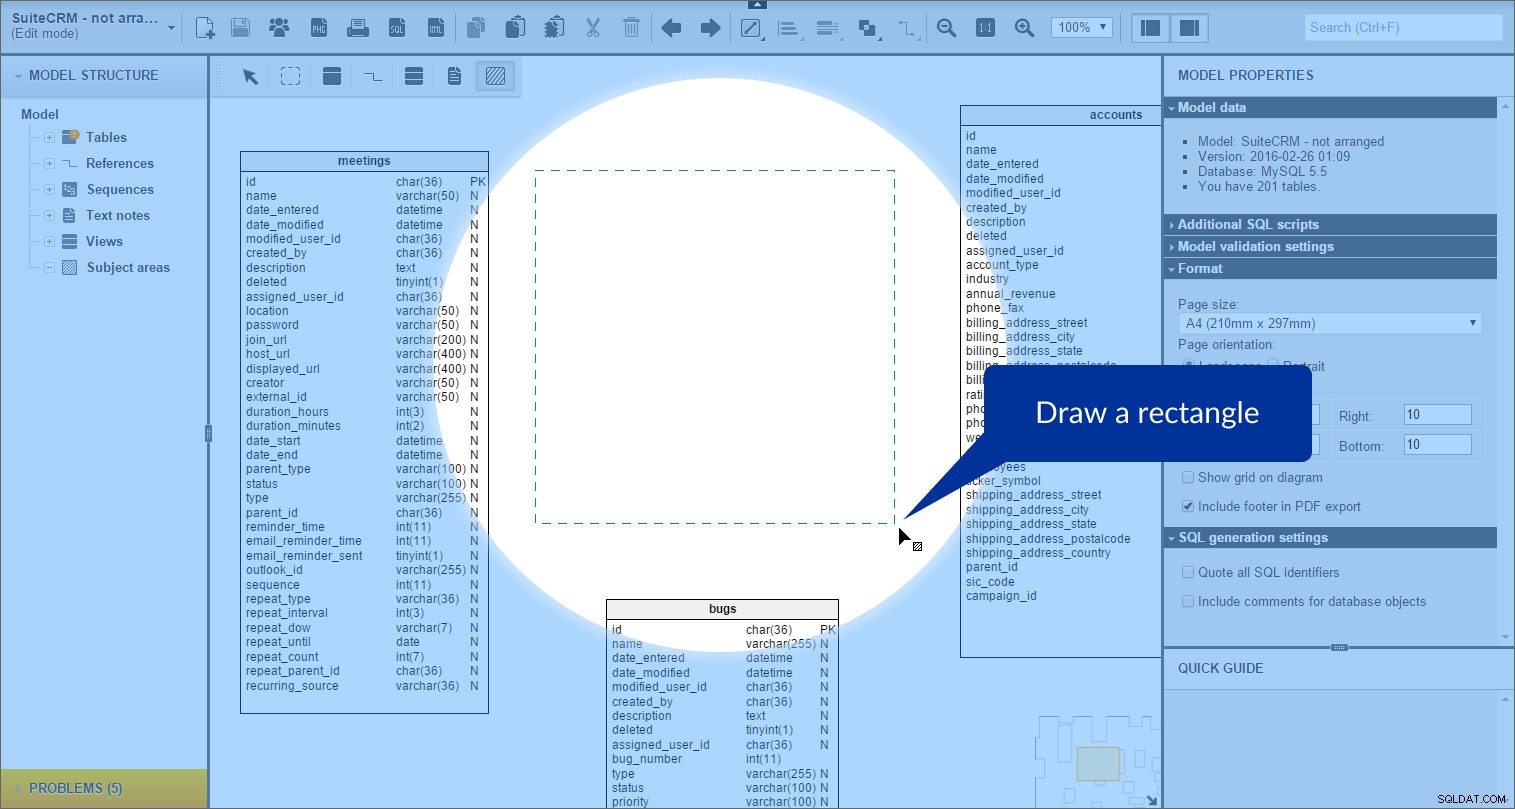
Task: Export model to XML icon
Action: (x=436, y=28)
